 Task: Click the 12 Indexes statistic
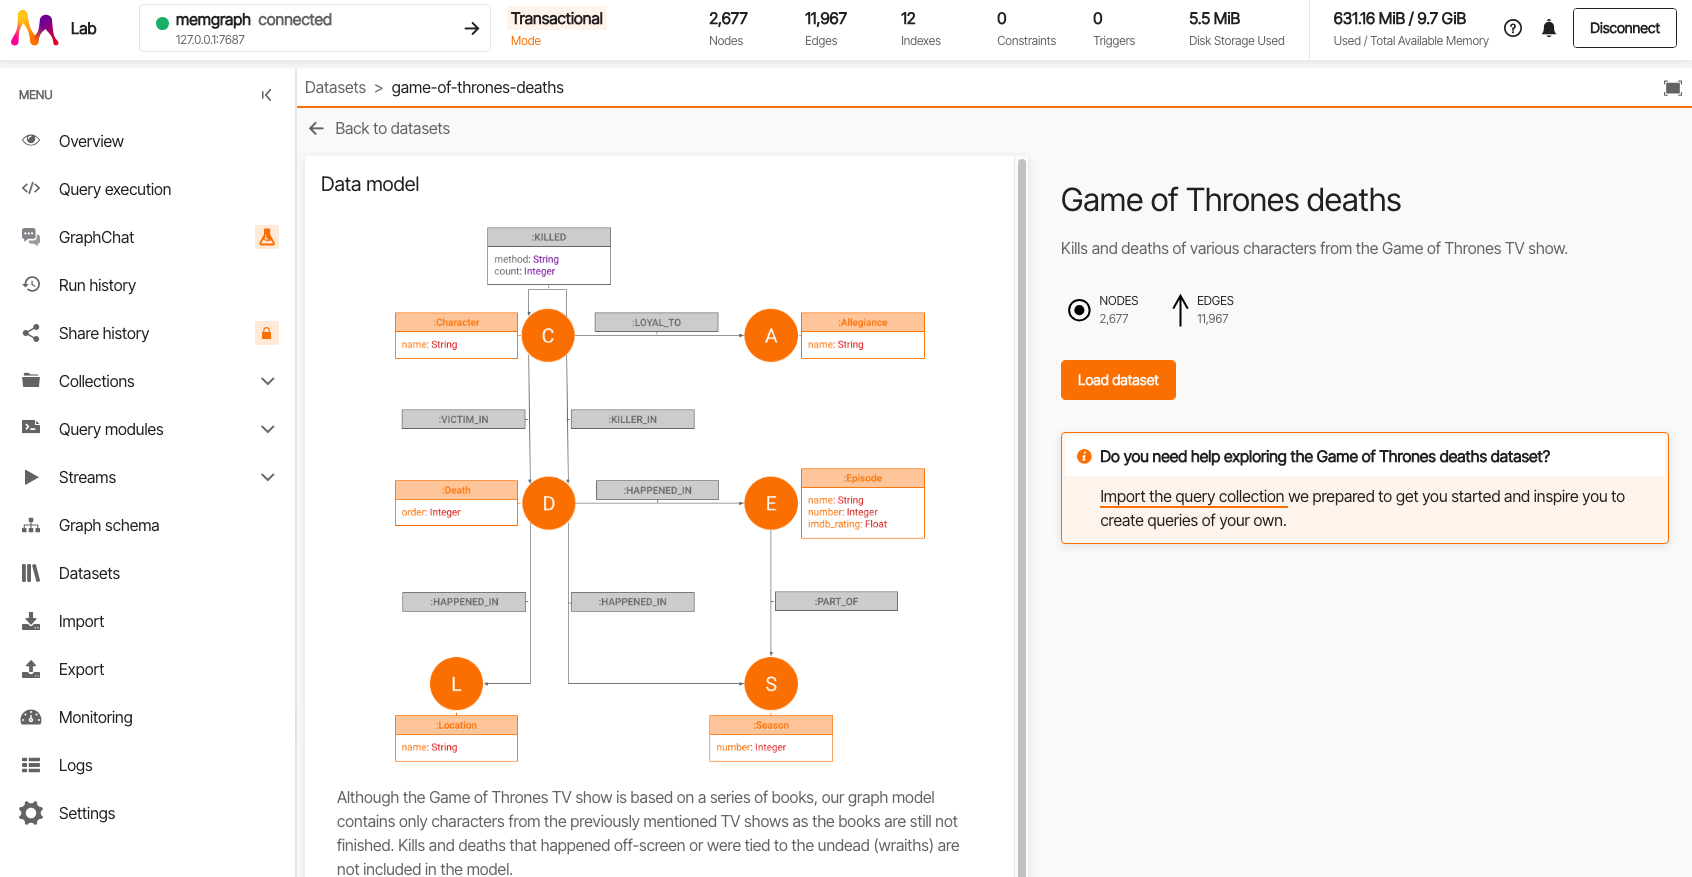920,29
